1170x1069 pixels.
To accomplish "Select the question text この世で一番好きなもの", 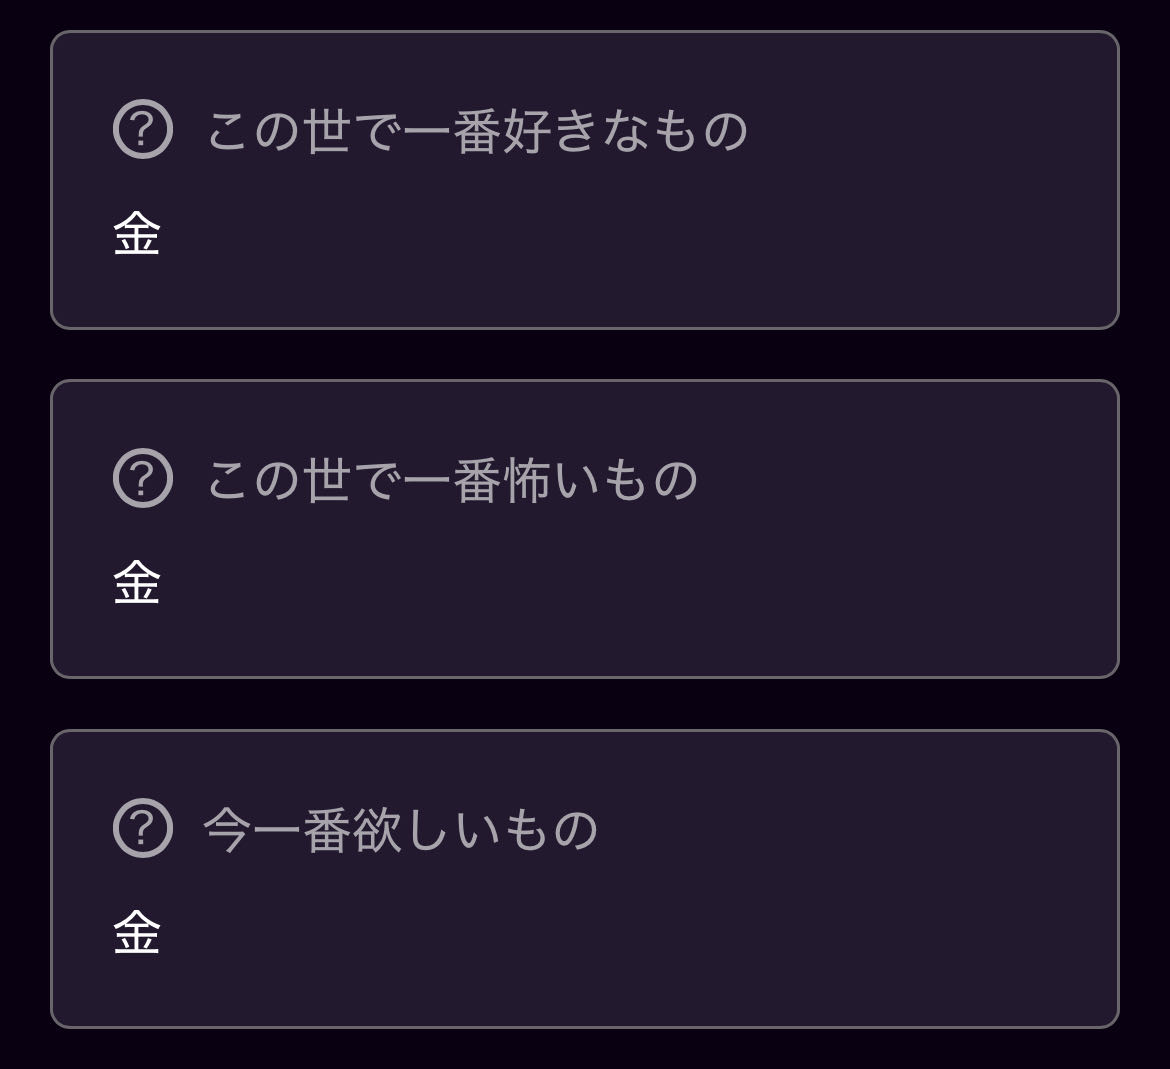I will (477, 131).
